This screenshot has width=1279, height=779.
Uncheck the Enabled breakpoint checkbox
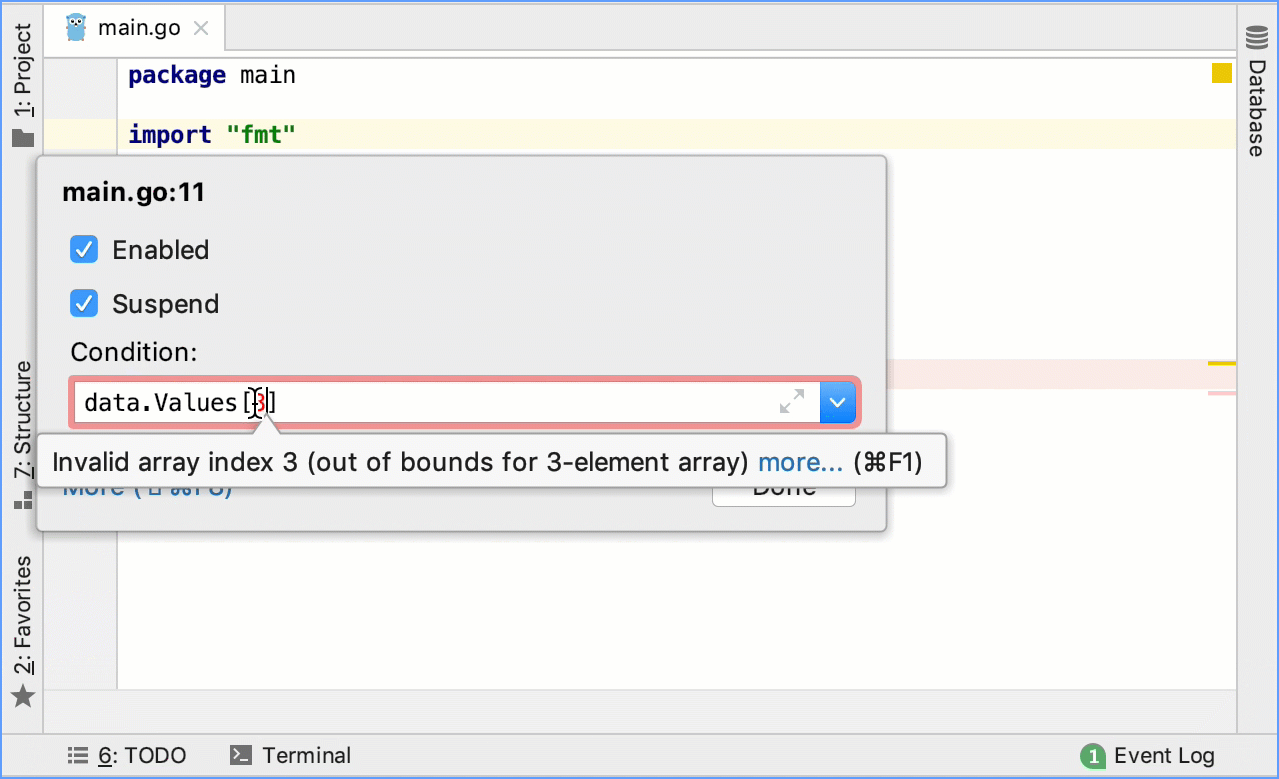click(84, 250)
